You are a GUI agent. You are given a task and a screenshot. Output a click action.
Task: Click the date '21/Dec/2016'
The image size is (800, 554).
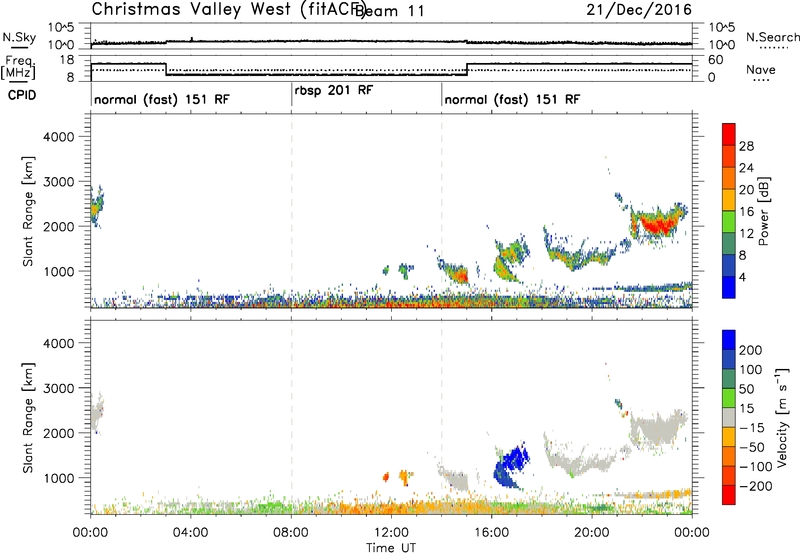click(639, 10)
